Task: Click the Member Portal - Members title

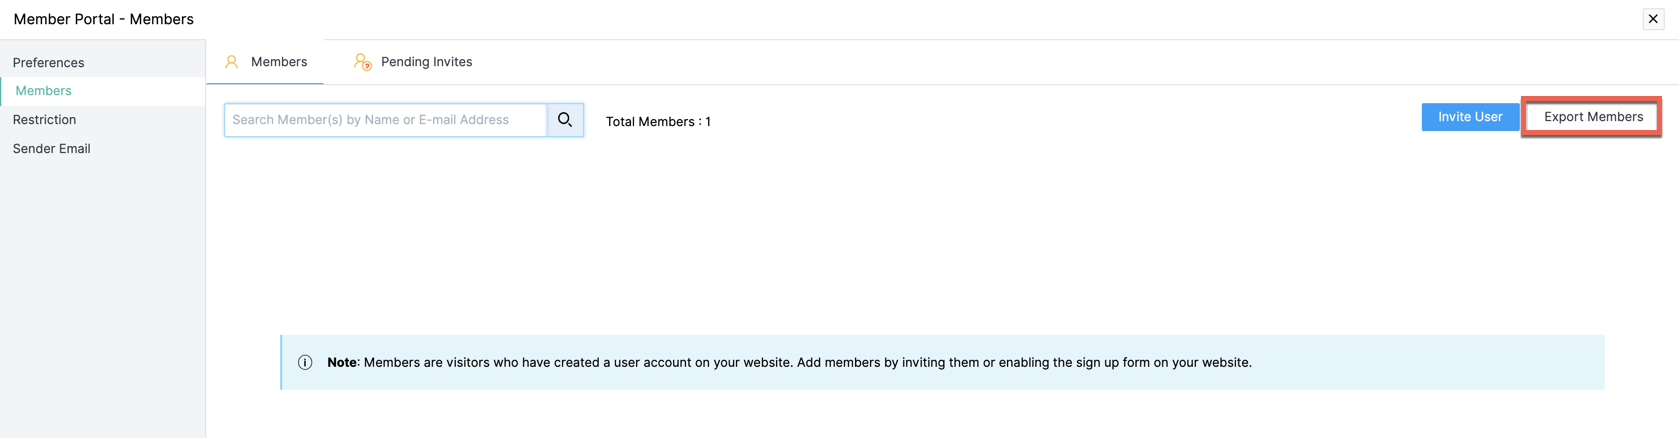Action: point(104,19)
